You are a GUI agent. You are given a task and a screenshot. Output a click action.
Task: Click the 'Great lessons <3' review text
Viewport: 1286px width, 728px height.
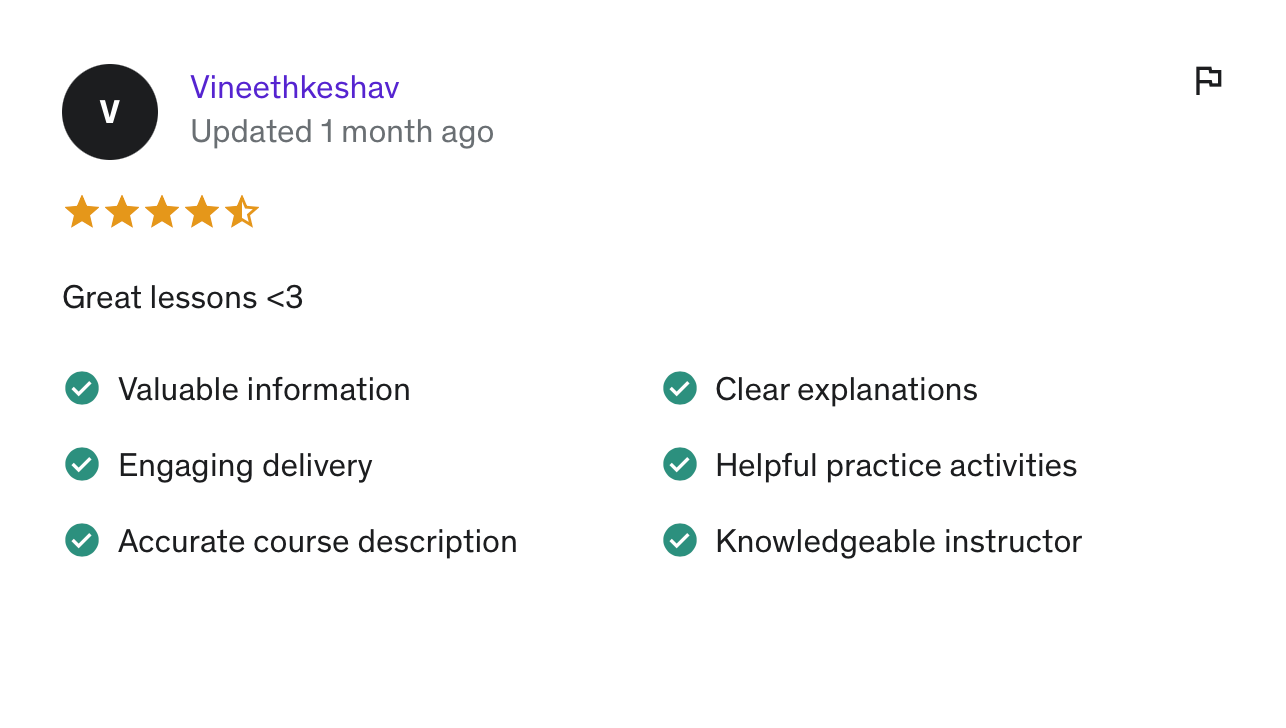tap(183, 298)
